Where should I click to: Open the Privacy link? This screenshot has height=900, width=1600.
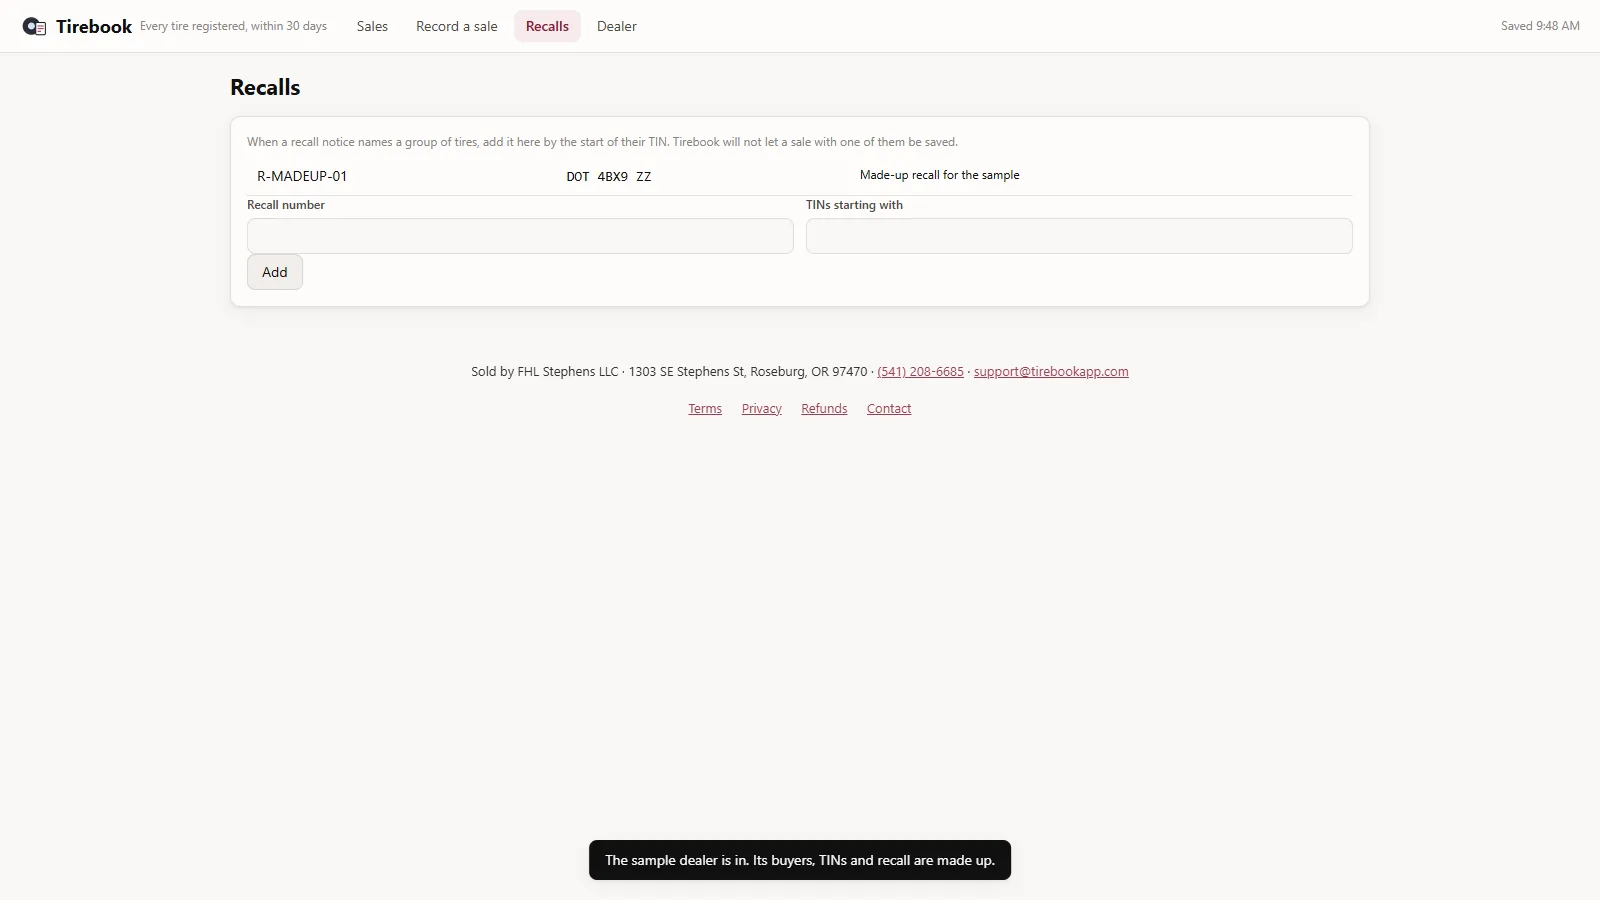click(761, 408)
